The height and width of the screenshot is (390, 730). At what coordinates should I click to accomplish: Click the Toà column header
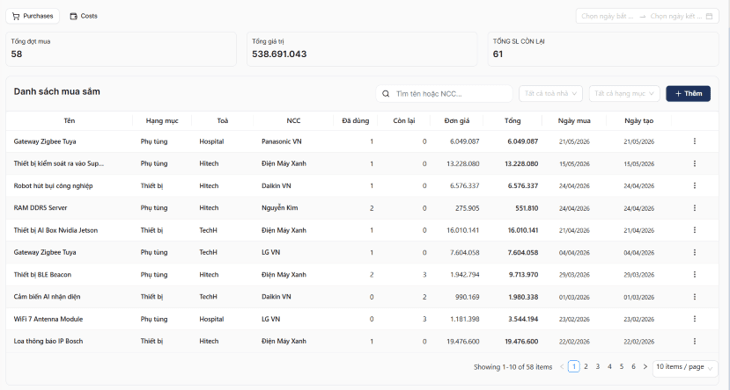click(223, 121)
